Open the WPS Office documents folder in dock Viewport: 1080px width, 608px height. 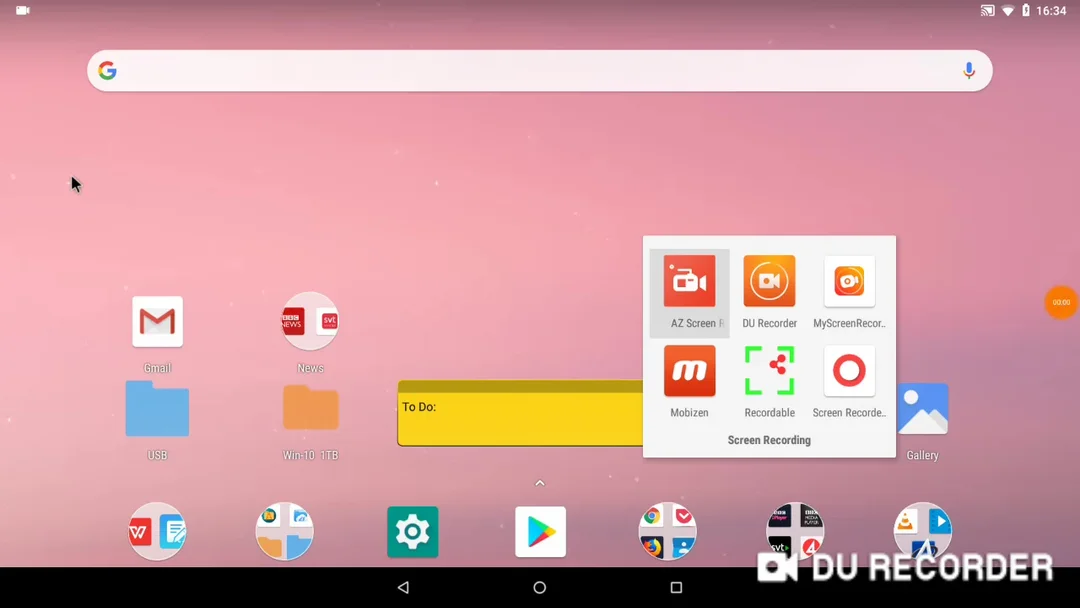[157, 531]
